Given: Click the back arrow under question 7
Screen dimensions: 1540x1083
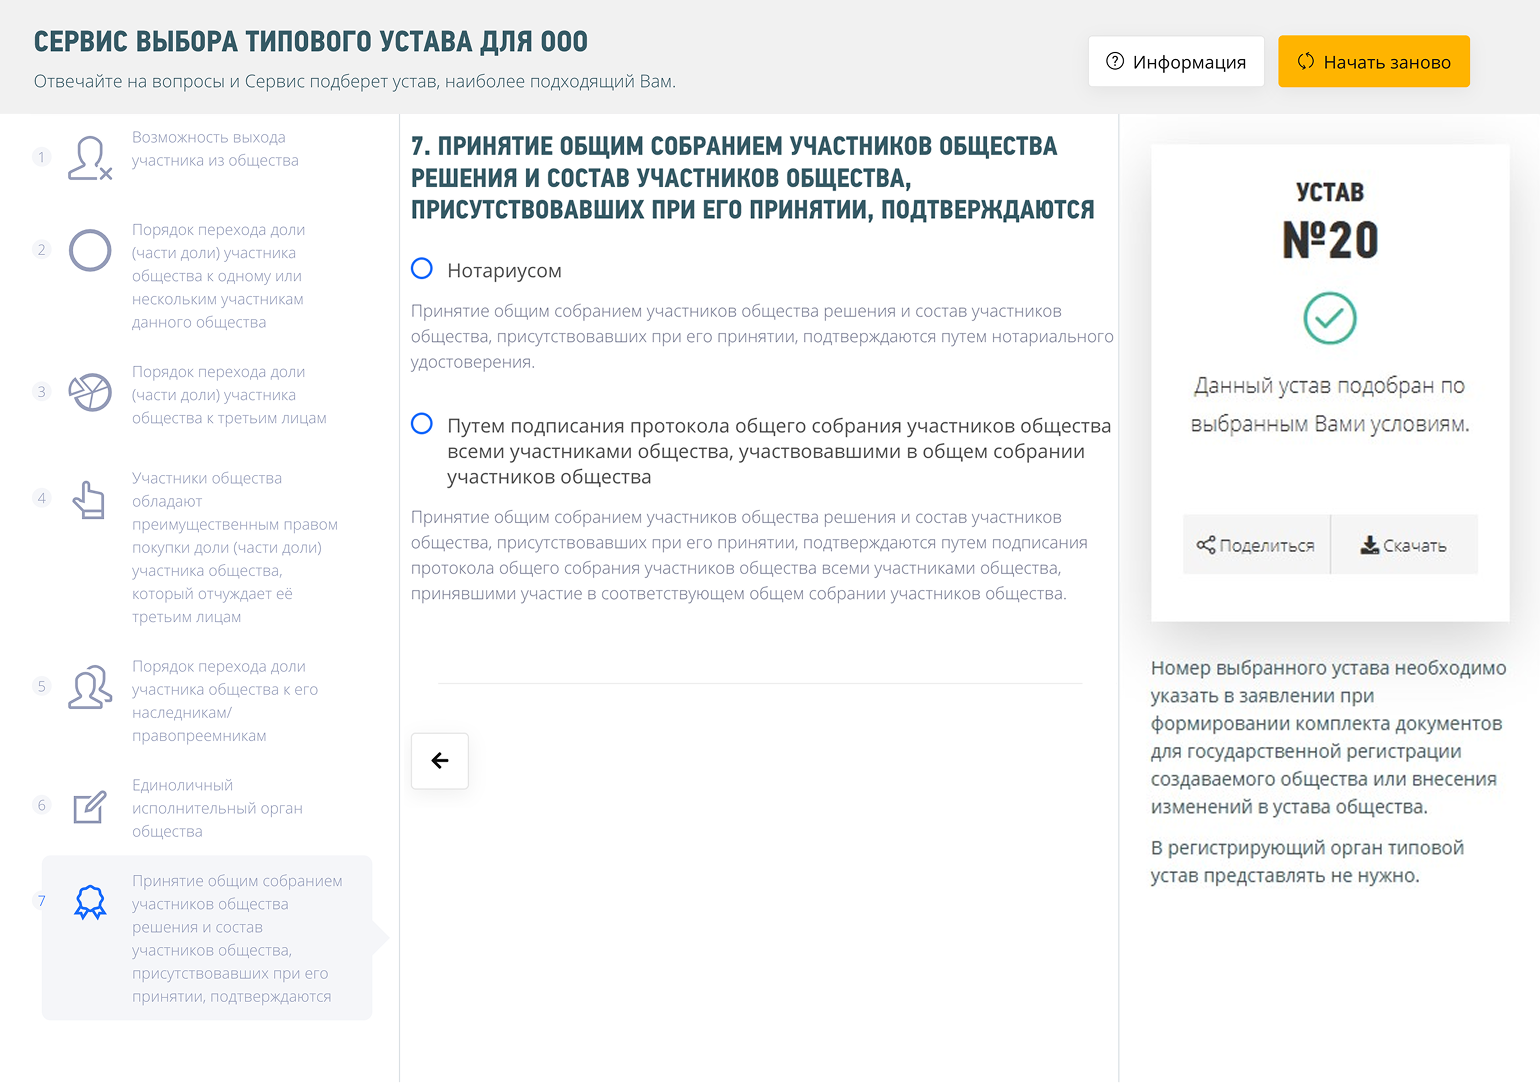Looking at the screenshot, I should pyautogui.click(x=439, y=760).
